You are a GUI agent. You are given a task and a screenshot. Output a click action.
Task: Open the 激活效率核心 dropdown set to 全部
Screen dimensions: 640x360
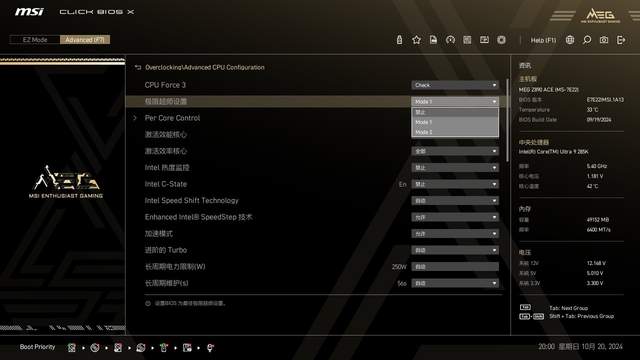tap(455, 151)
